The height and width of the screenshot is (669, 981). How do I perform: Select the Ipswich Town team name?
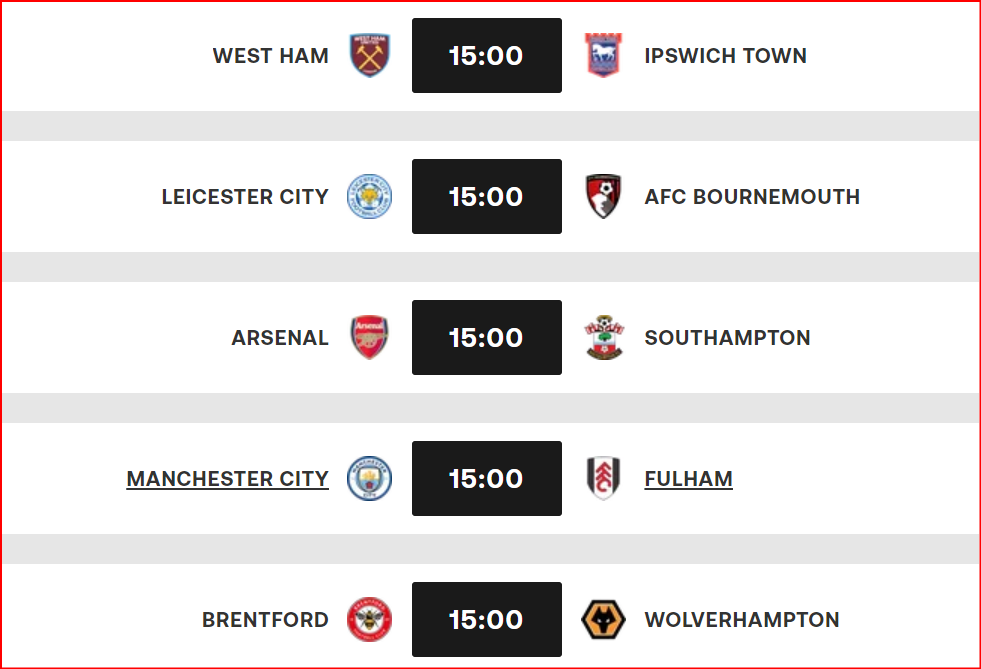pos(725,56)
